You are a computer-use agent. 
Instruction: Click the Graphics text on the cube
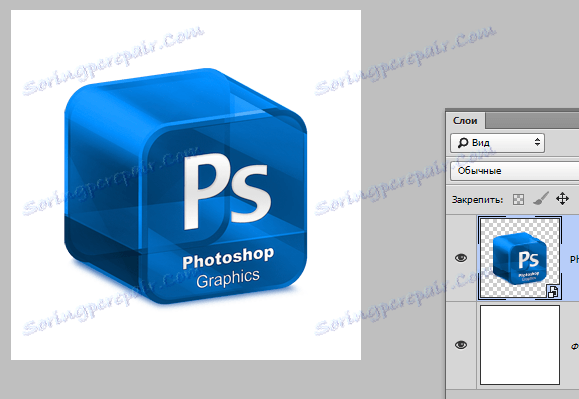tap(228, 279)
